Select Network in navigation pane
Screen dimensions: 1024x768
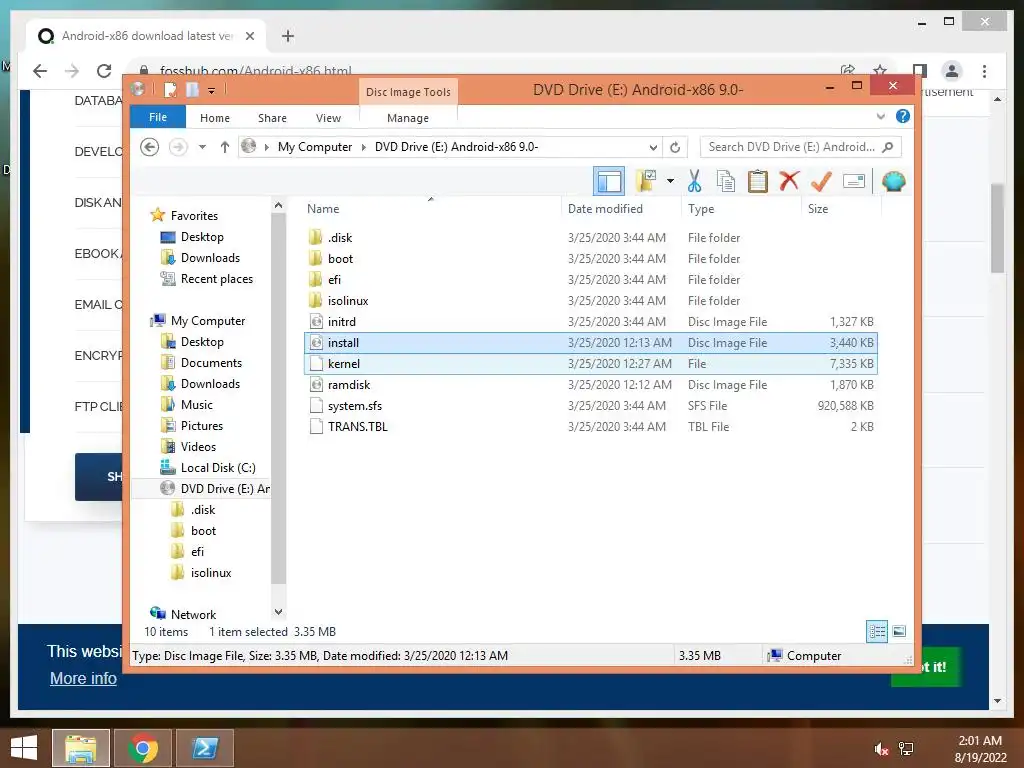click(193, 615)
